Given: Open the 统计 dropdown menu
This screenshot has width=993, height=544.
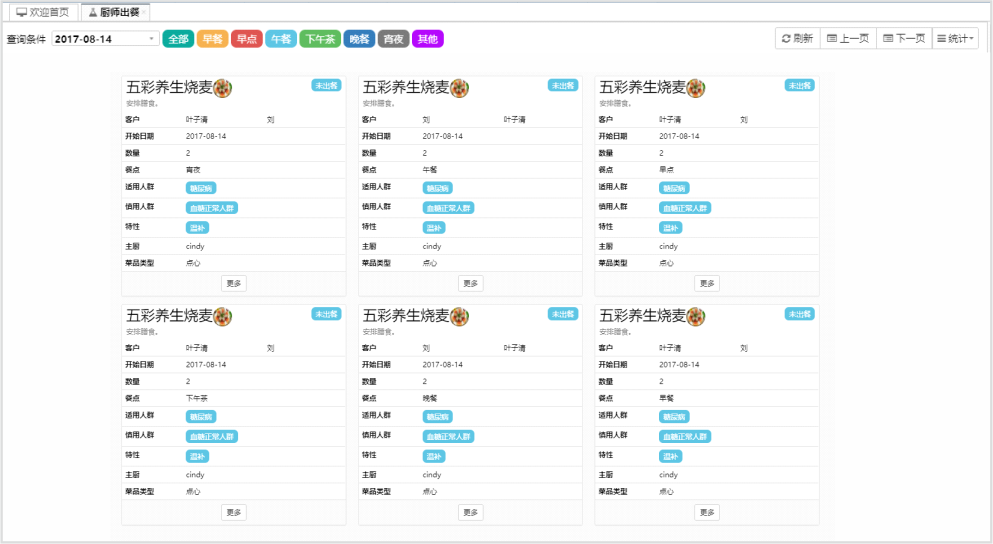Looking at the screenshot, I should click(955, 38).
